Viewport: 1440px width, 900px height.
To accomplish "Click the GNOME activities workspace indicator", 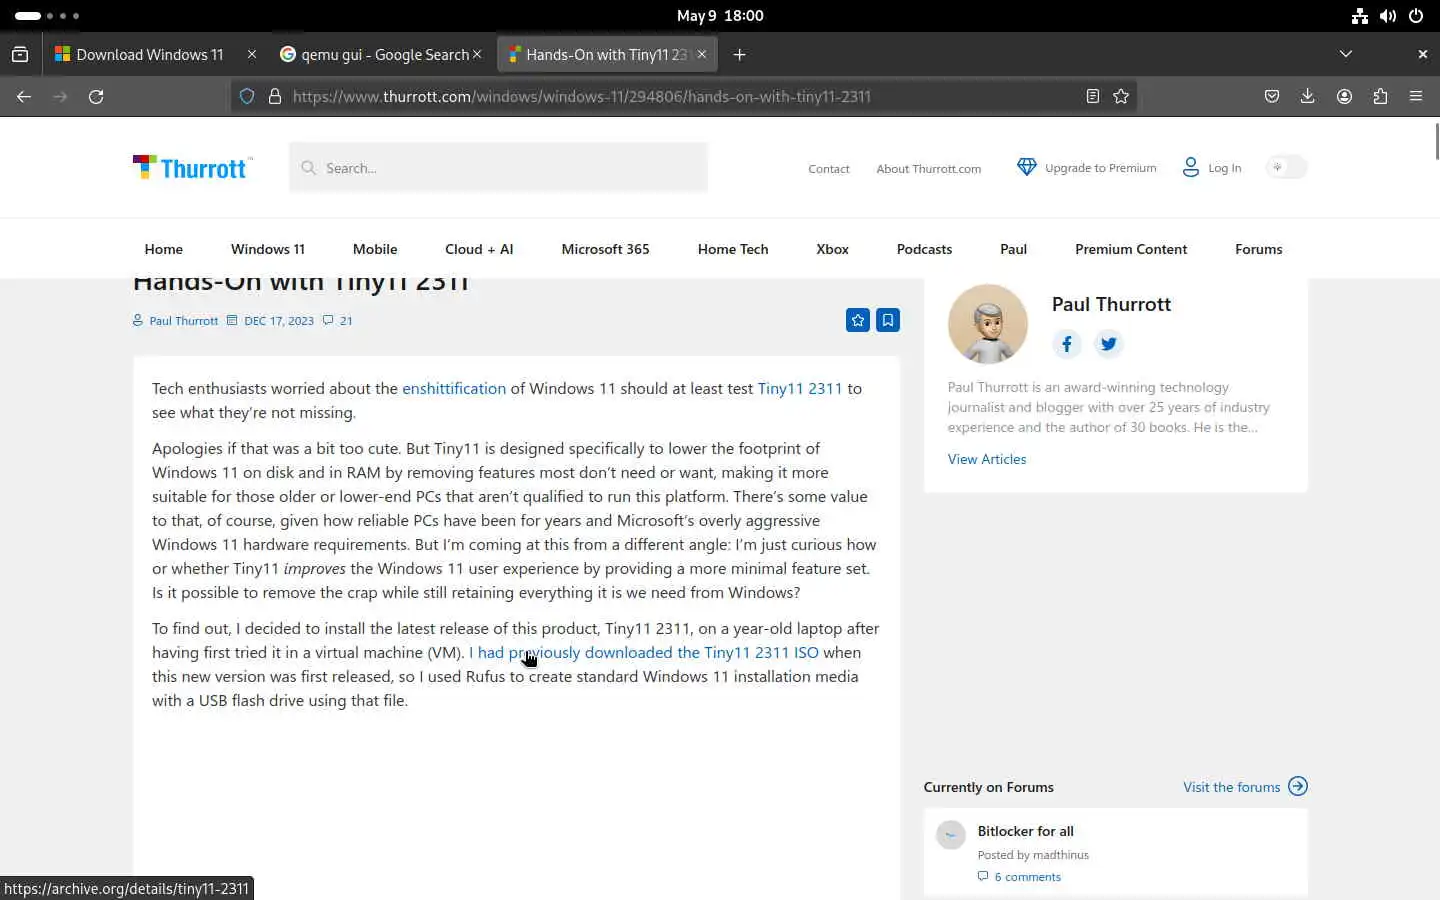I will (47, 16).
